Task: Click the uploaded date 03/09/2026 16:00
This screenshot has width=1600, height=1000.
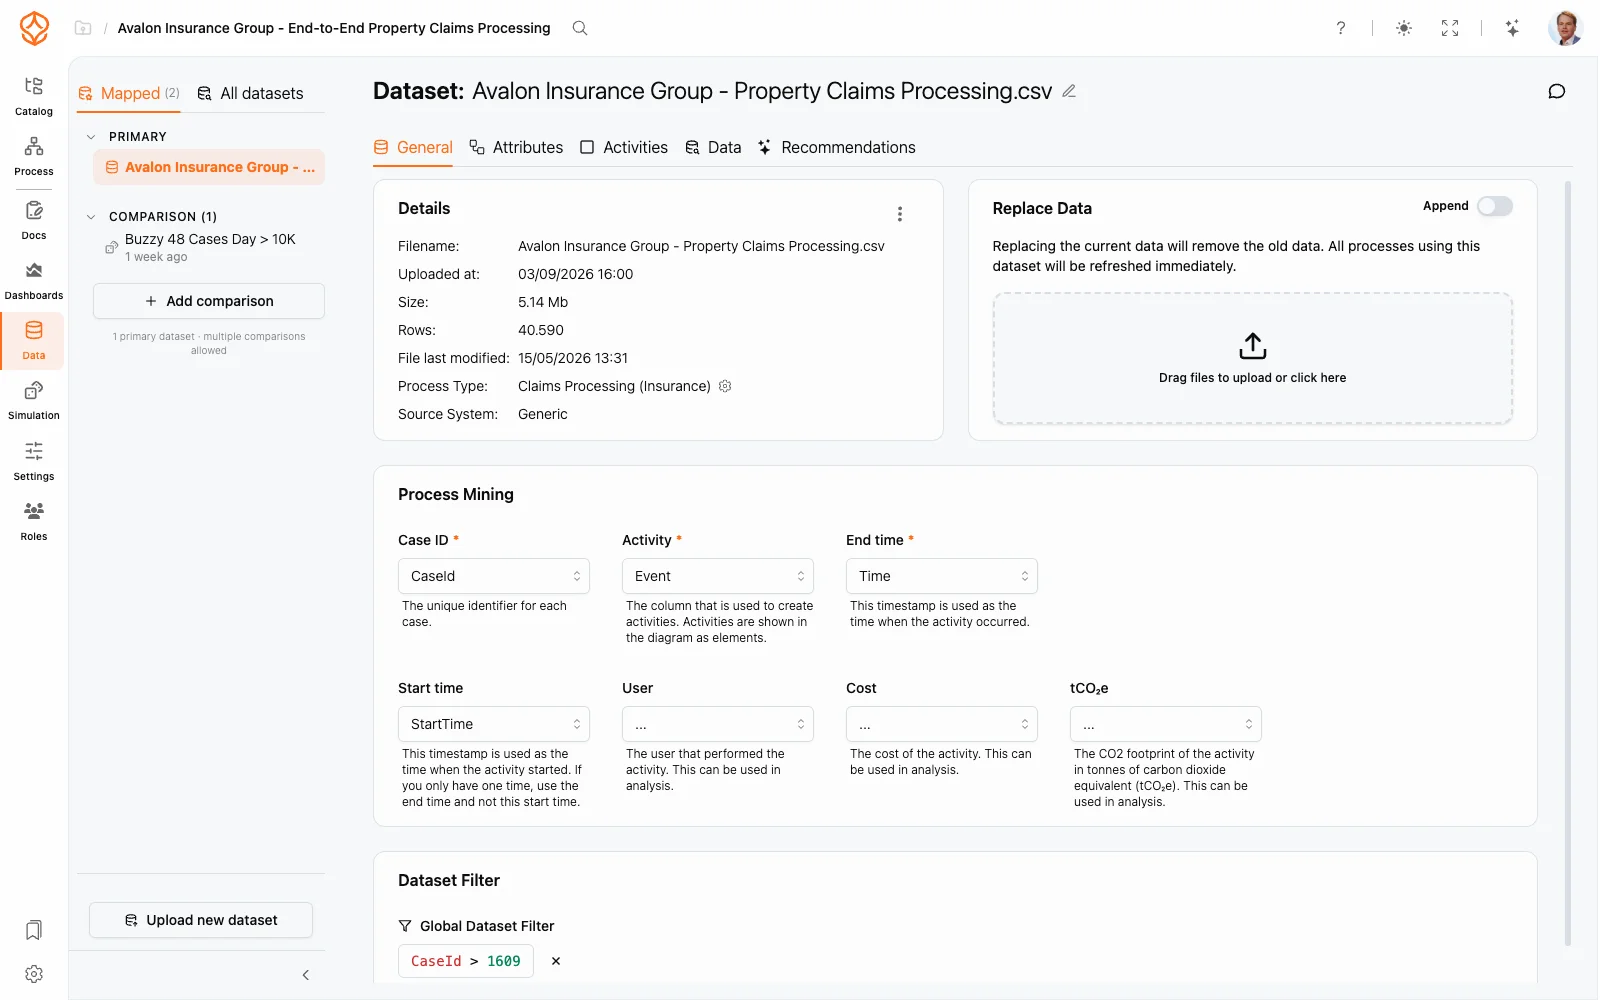Action: click(x=575, y=274)
